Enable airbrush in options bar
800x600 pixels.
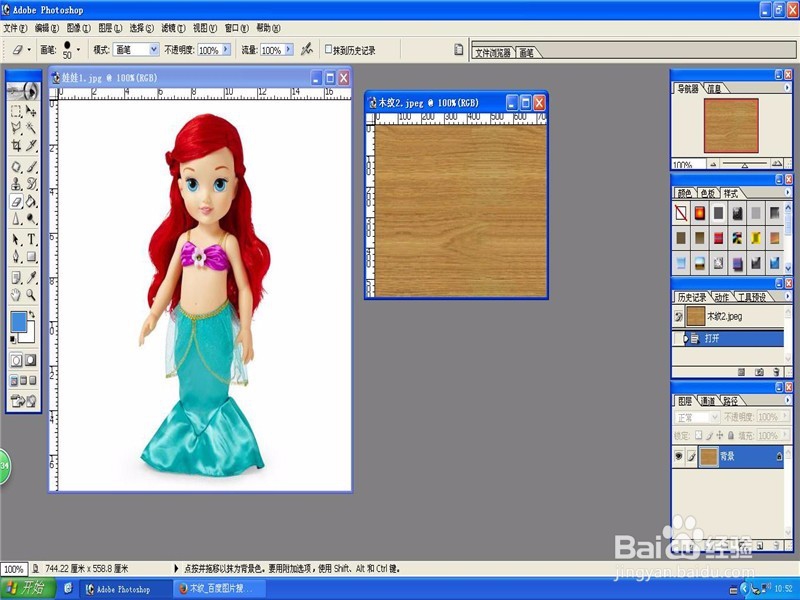click(x=307, y=49)
